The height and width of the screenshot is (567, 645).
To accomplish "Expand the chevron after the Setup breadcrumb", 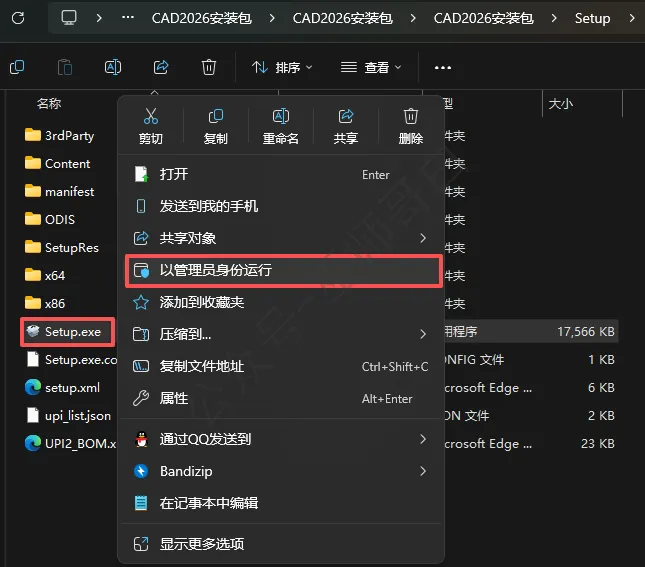I will 631,18.
